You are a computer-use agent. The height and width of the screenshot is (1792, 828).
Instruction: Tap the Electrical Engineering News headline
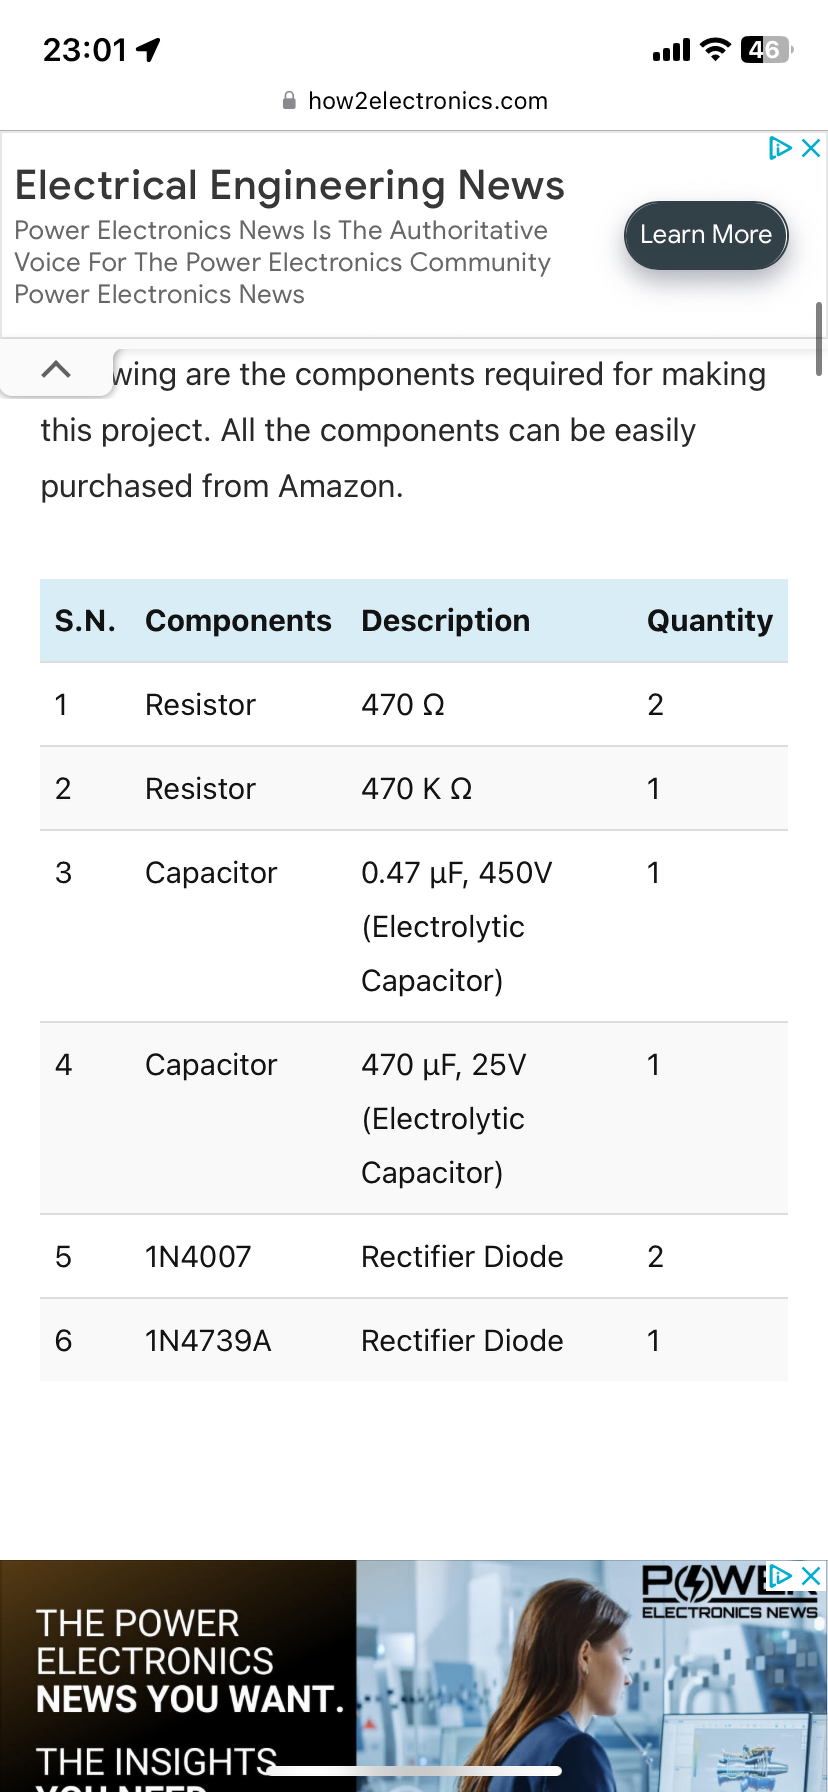coord(290,186)
